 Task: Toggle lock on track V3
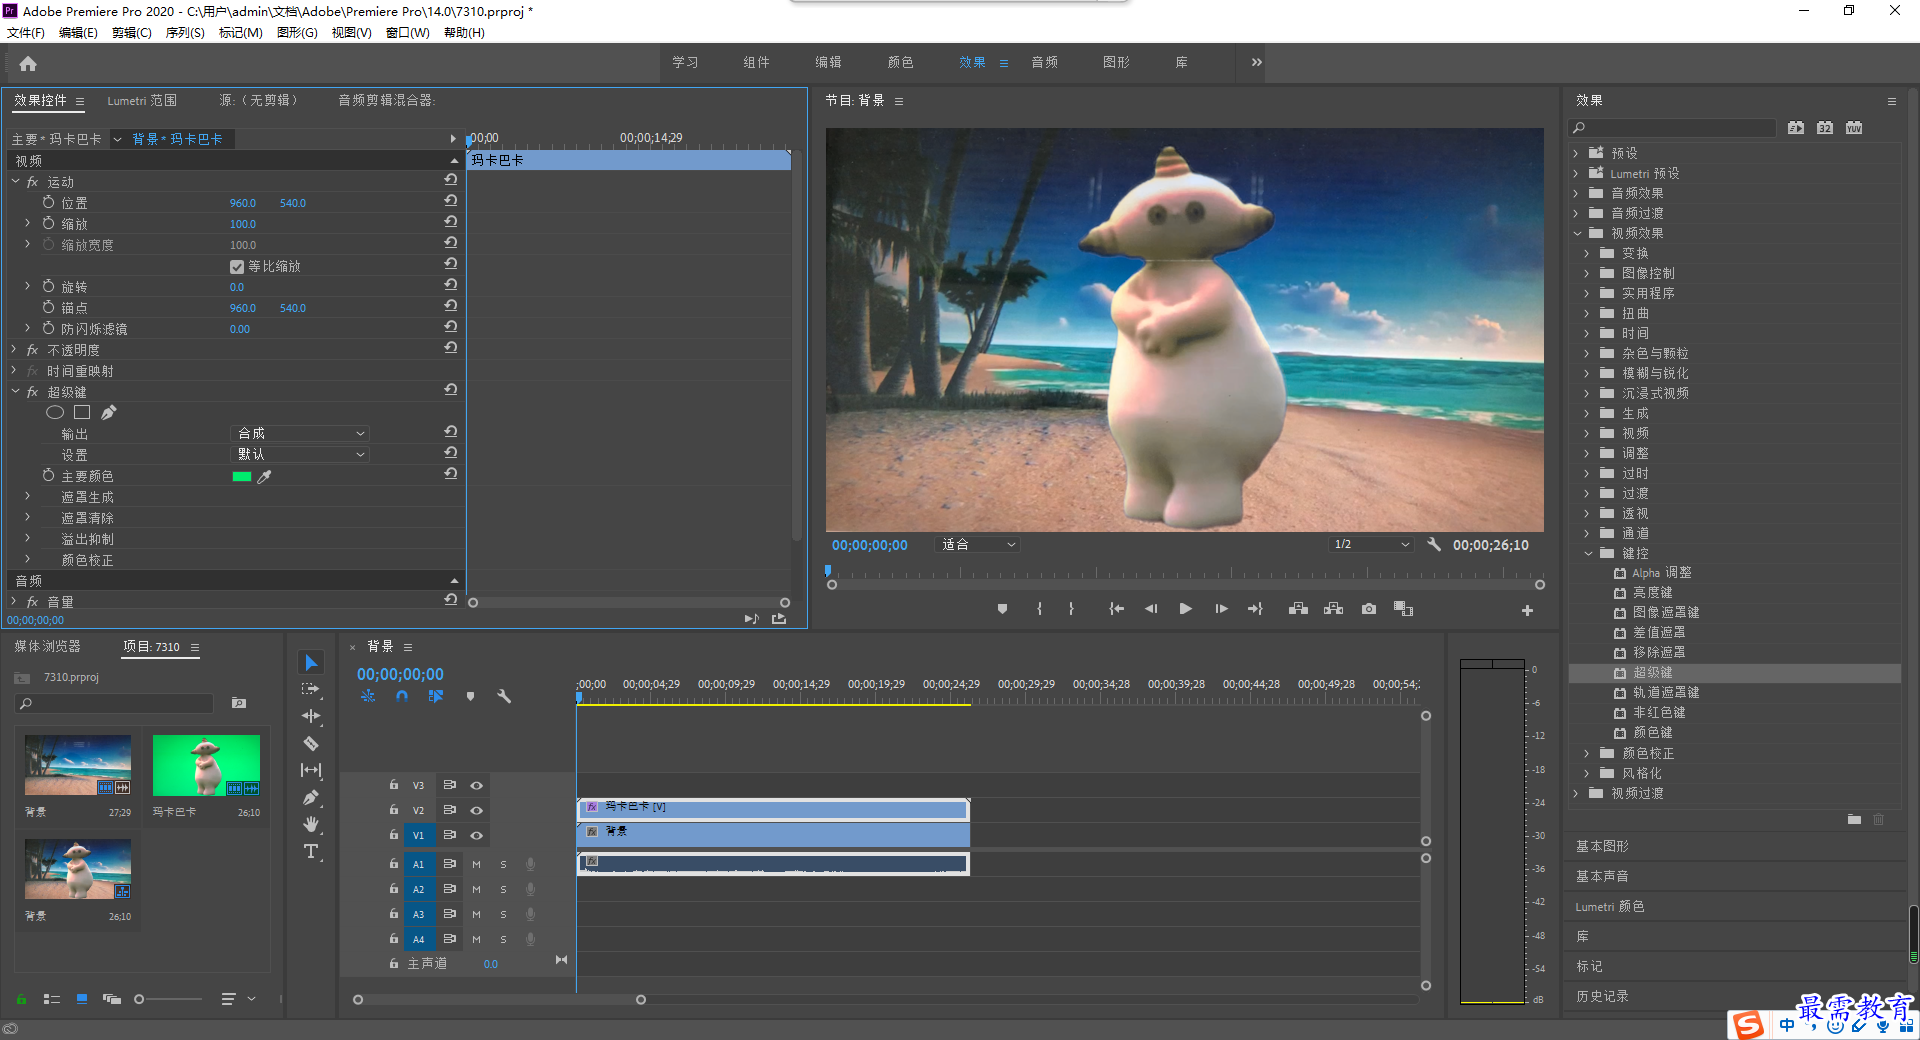pos(394,785)
